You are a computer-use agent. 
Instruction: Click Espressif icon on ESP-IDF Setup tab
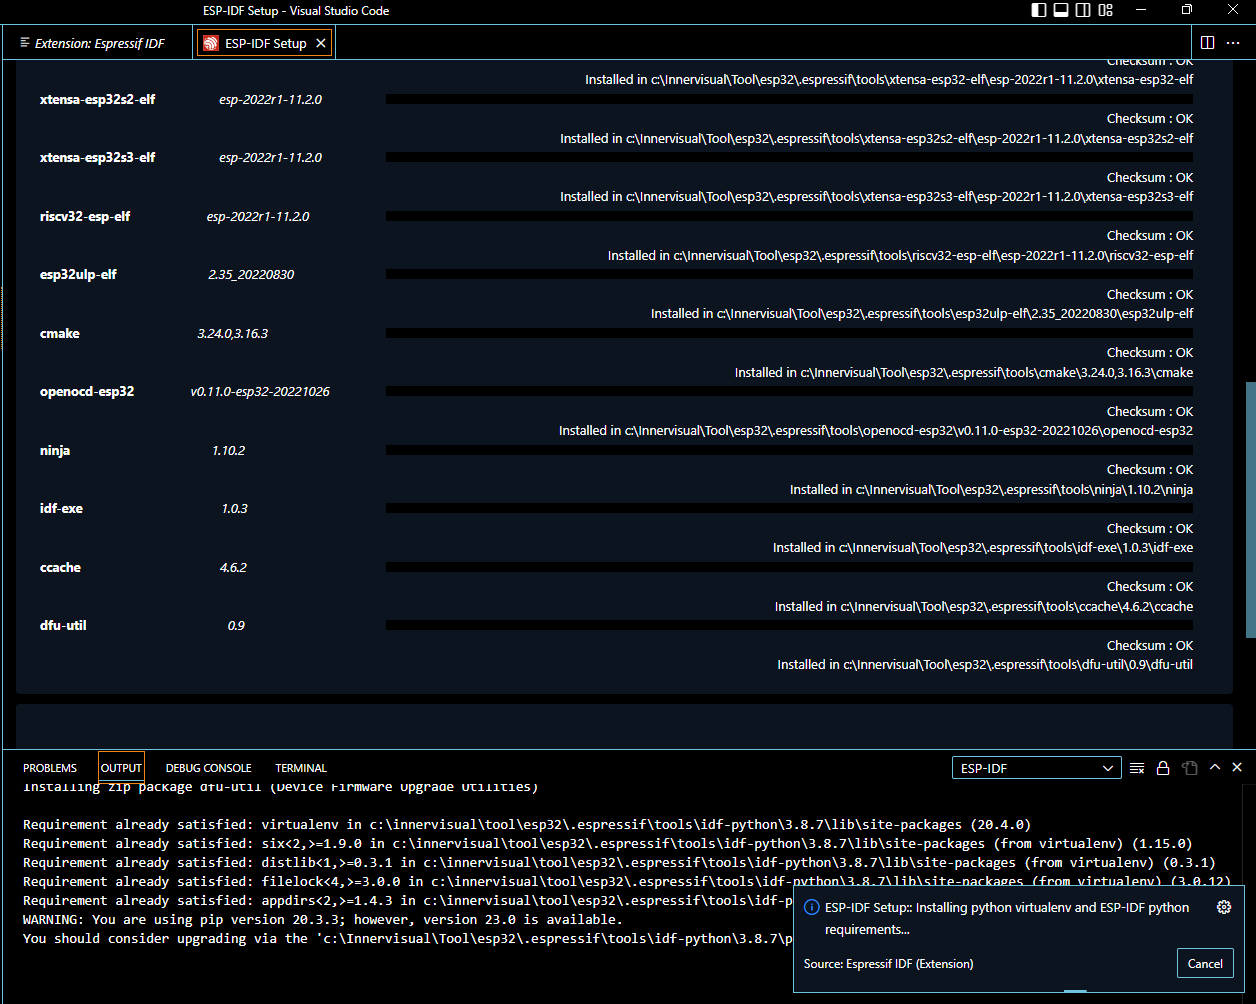pos(210,43)
